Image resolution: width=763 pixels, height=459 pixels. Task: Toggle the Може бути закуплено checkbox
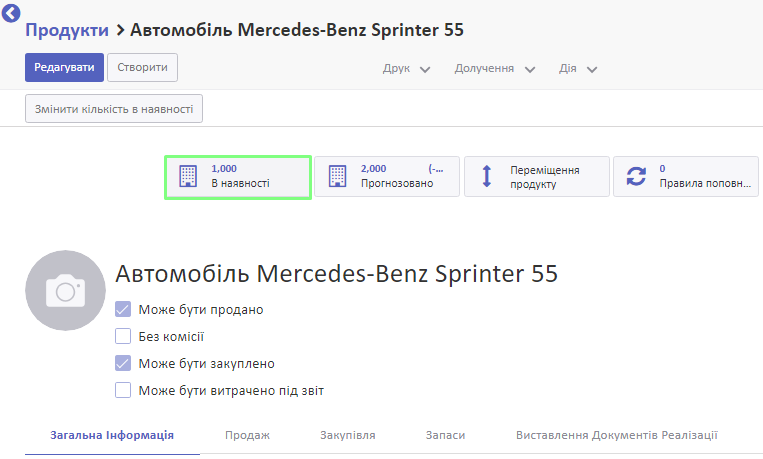[123, 363]
